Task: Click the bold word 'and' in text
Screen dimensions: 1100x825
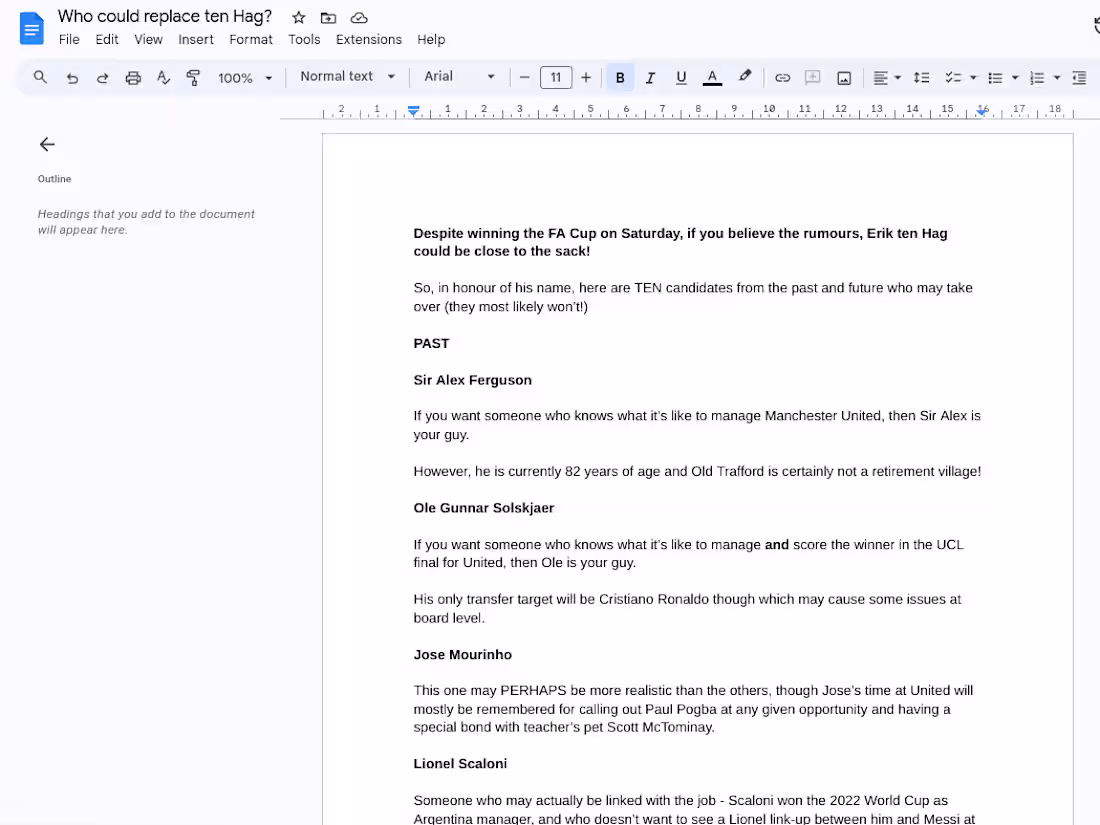Action: 777,544
